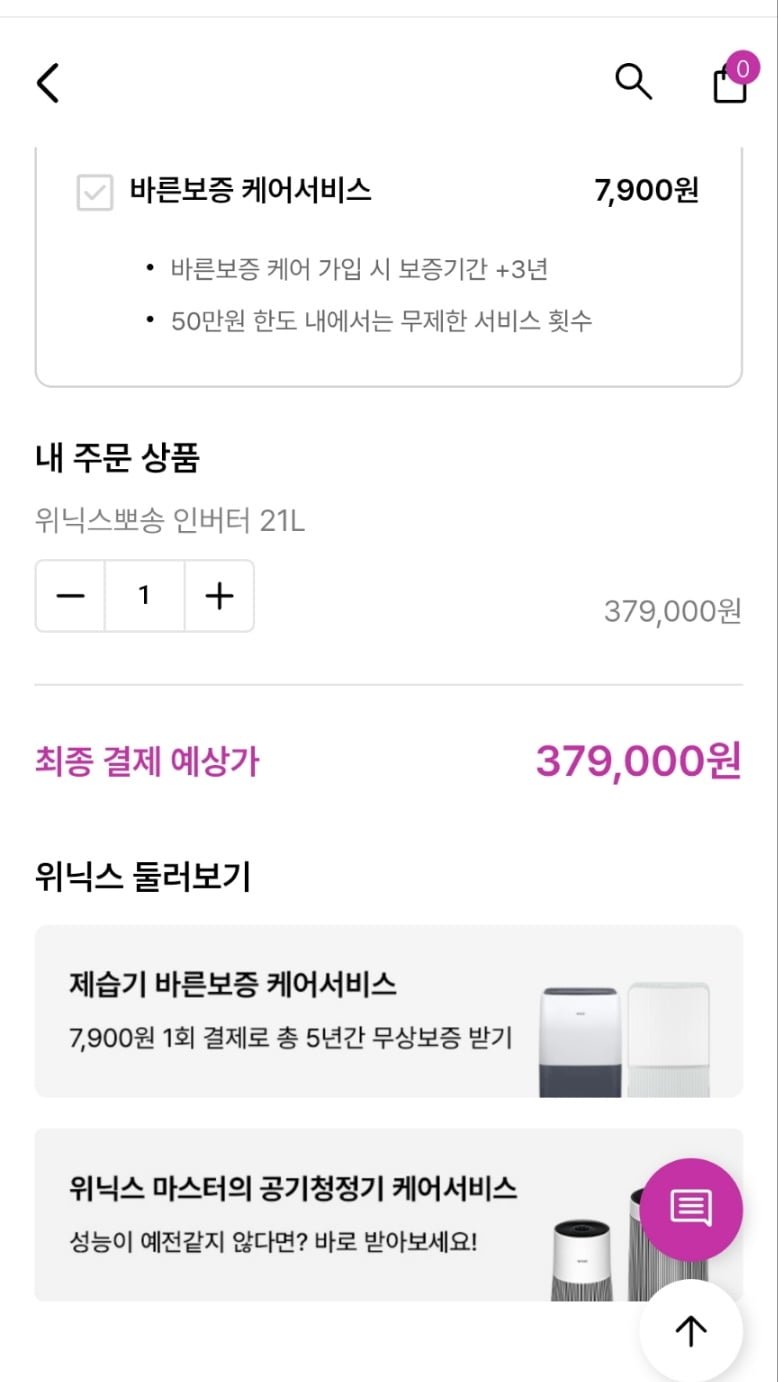778x1382 pixels.
Task: Open the shopping bag cart
Action: (x=730, y=85)
